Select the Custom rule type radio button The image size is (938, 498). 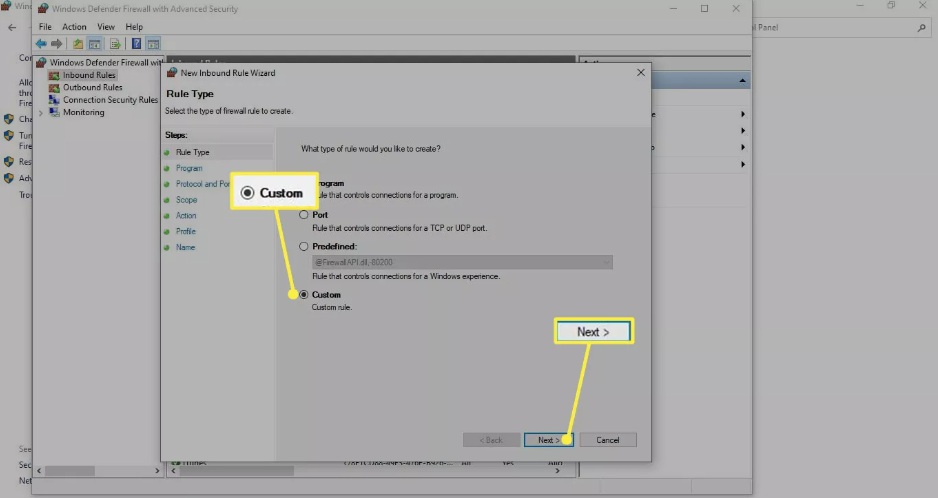click(x=304, y=294)
